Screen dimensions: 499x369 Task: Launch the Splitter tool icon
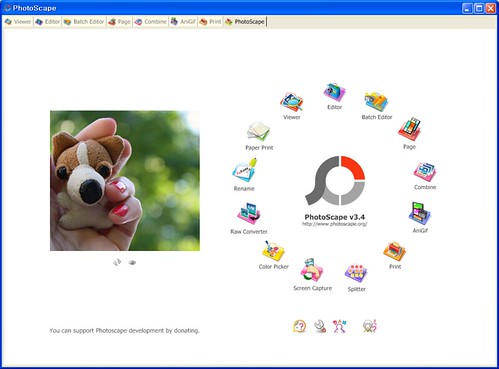pos(356,273)
